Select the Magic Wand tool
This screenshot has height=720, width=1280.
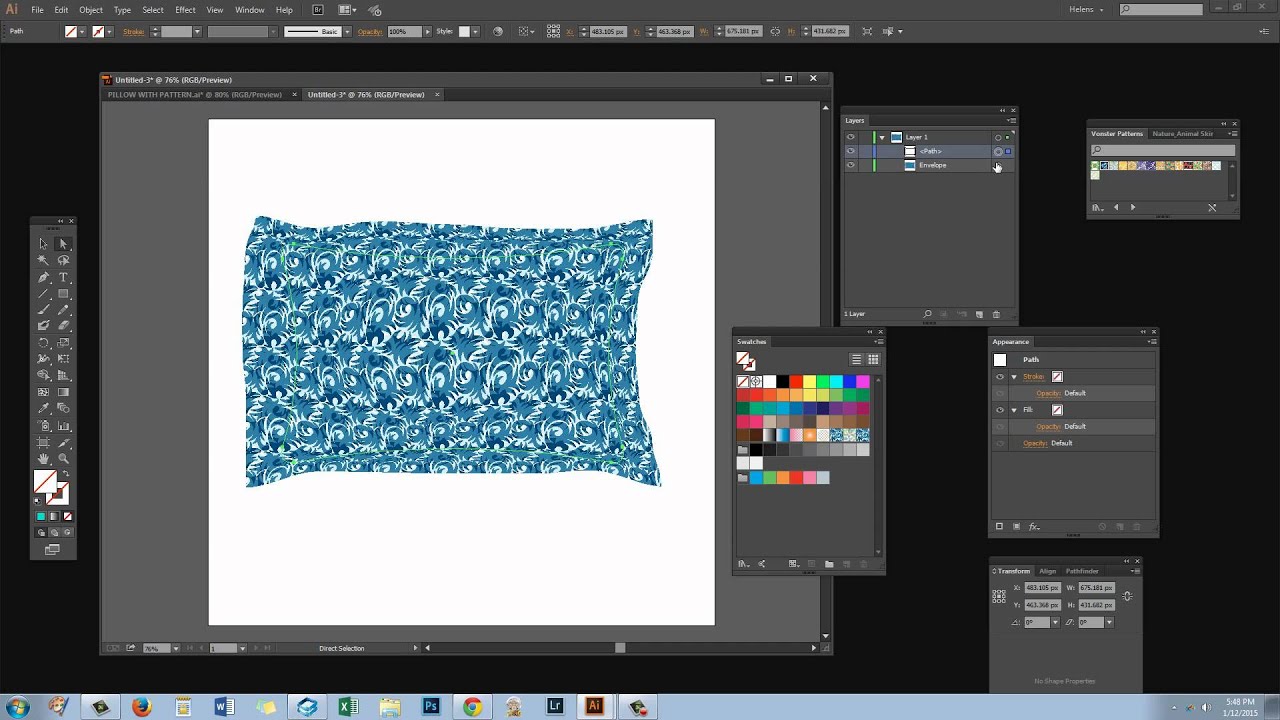point(43,260)
